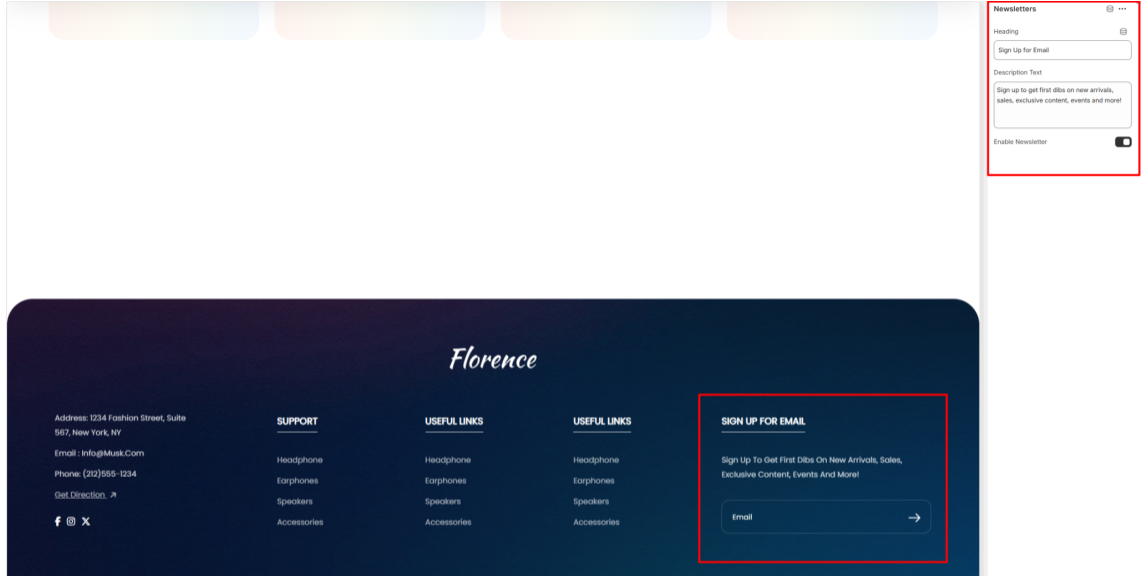Open the Headphone link under Support
1142x576 pixels.
point(299,460)
